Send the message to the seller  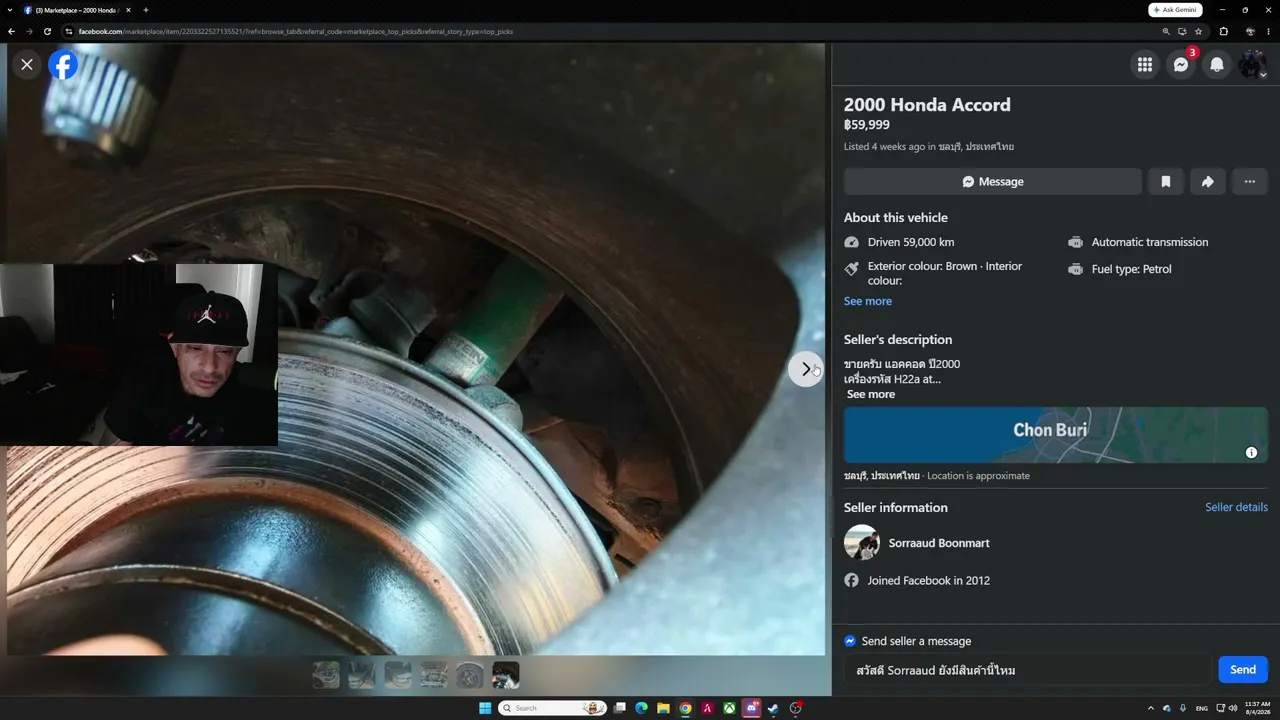pyautogui.click(x=1243, y=670)
